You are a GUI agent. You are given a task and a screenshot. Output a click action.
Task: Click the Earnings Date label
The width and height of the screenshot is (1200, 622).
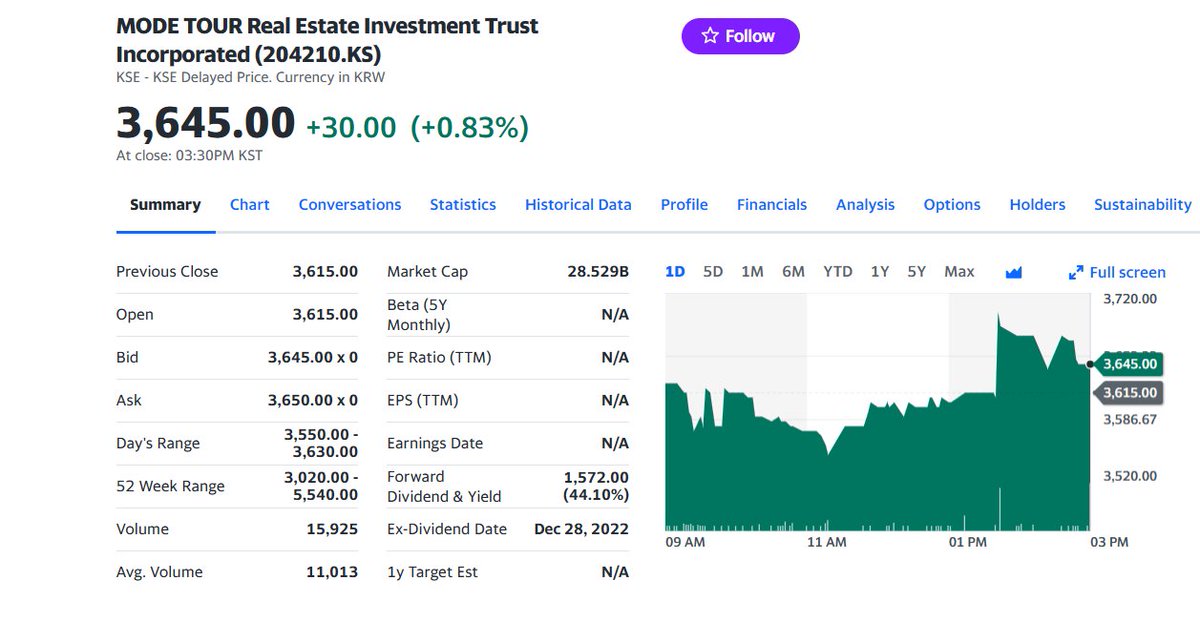pos(435,443)
